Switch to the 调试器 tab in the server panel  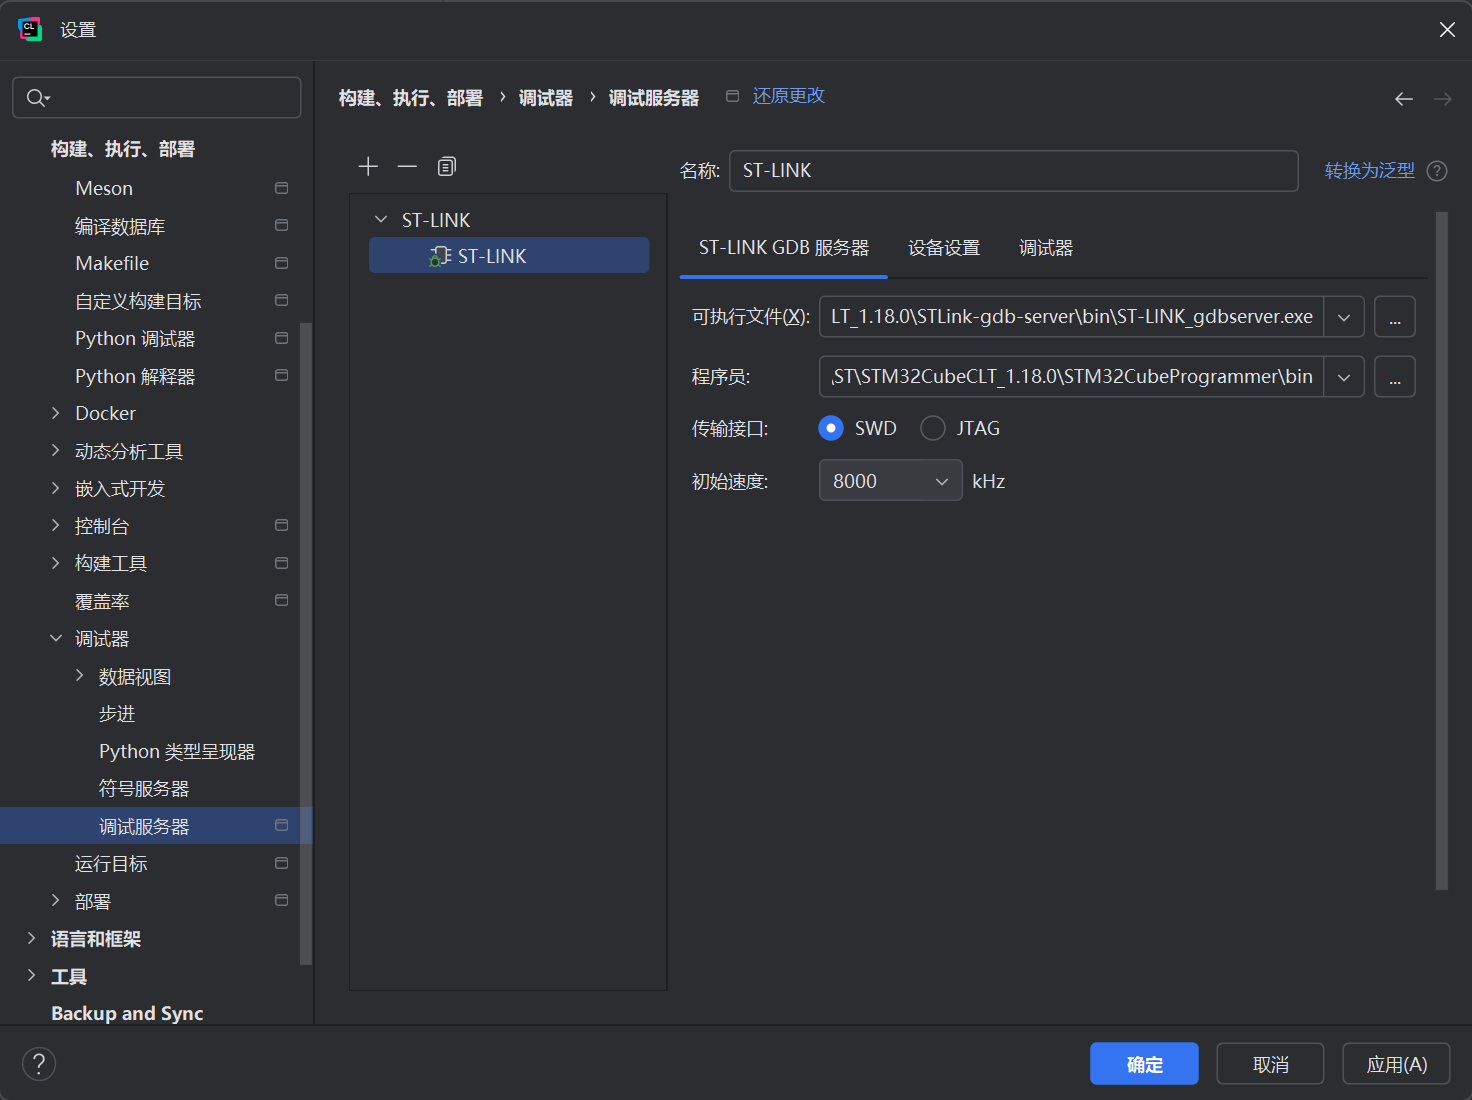point(1046,248)
